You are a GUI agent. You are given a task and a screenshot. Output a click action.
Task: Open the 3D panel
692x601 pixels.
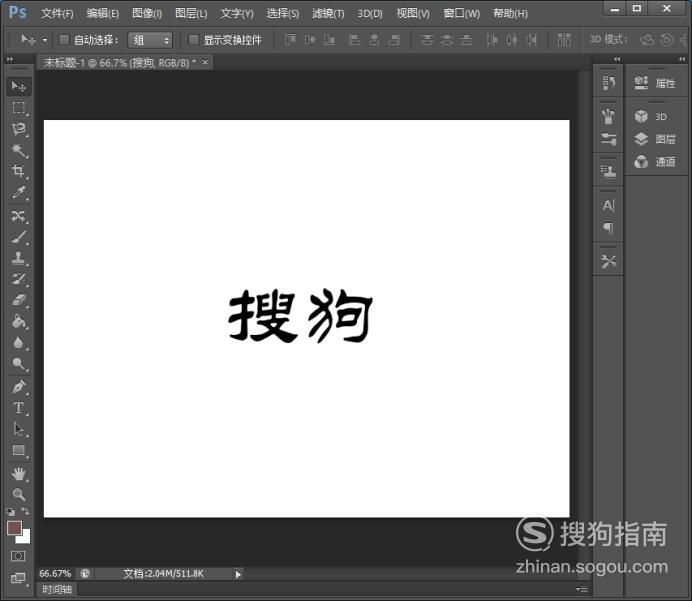pos(651,116)
